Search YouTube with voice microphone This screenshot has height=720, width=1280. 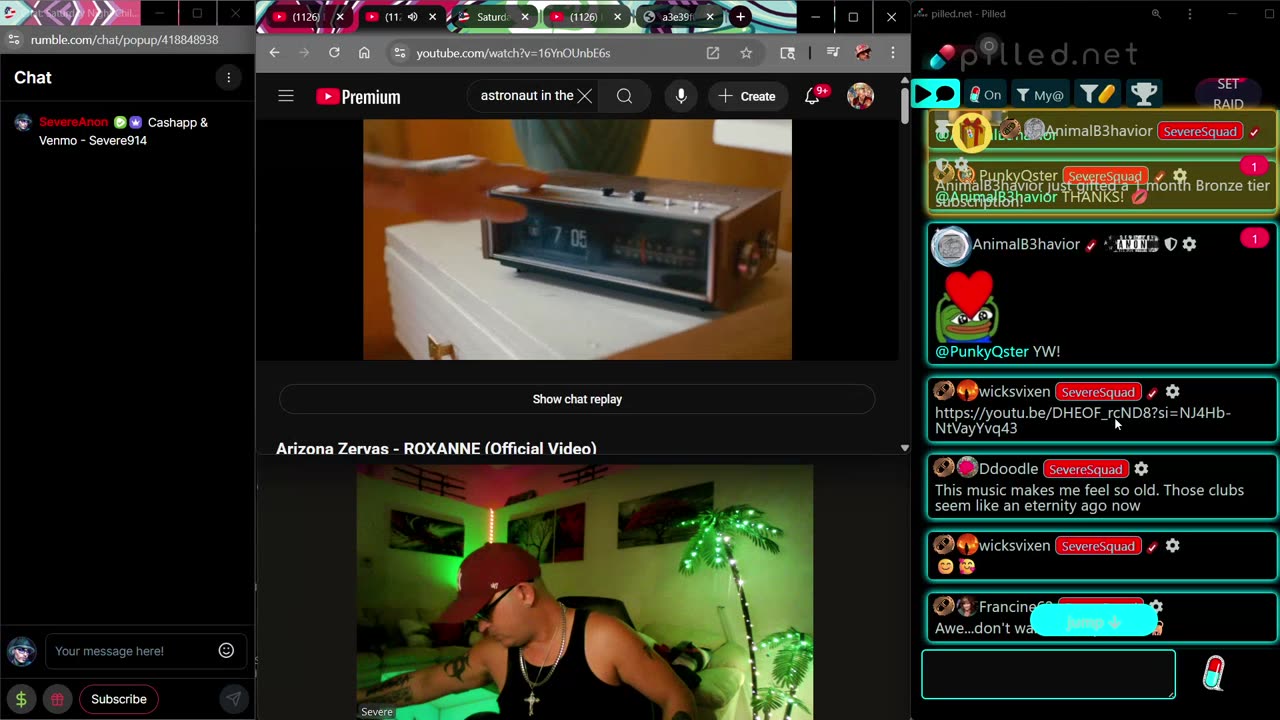681,96
